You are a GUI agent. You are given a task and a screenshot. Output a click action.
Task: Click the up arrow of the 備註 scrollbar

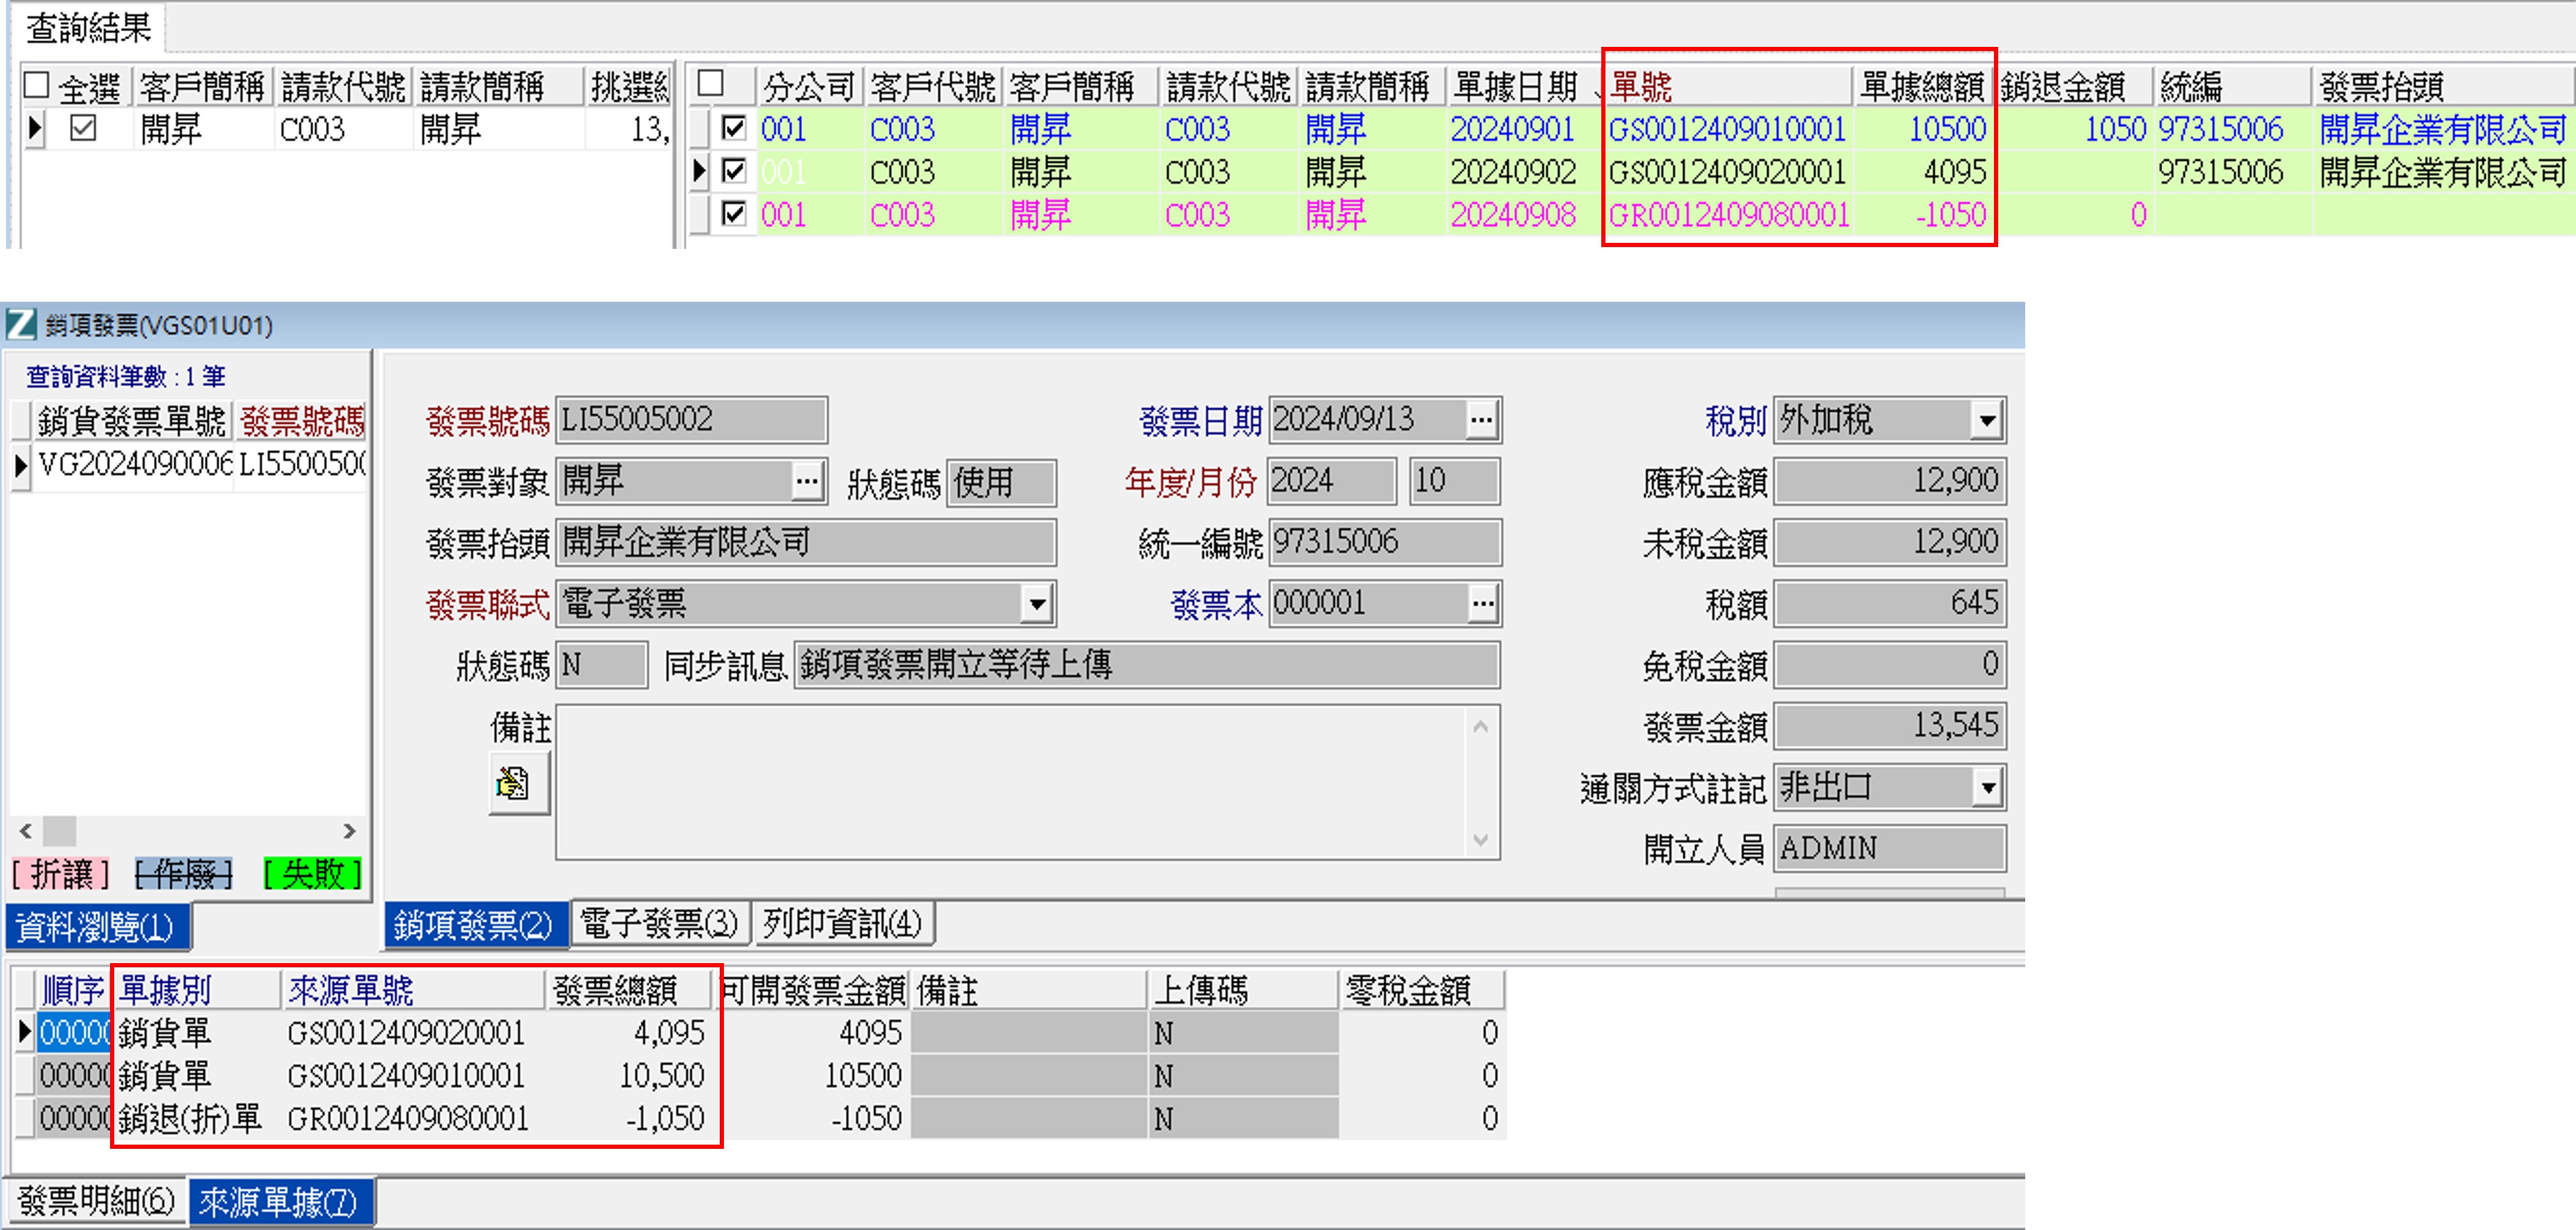pyautogui.click(x=1481, y=727)
